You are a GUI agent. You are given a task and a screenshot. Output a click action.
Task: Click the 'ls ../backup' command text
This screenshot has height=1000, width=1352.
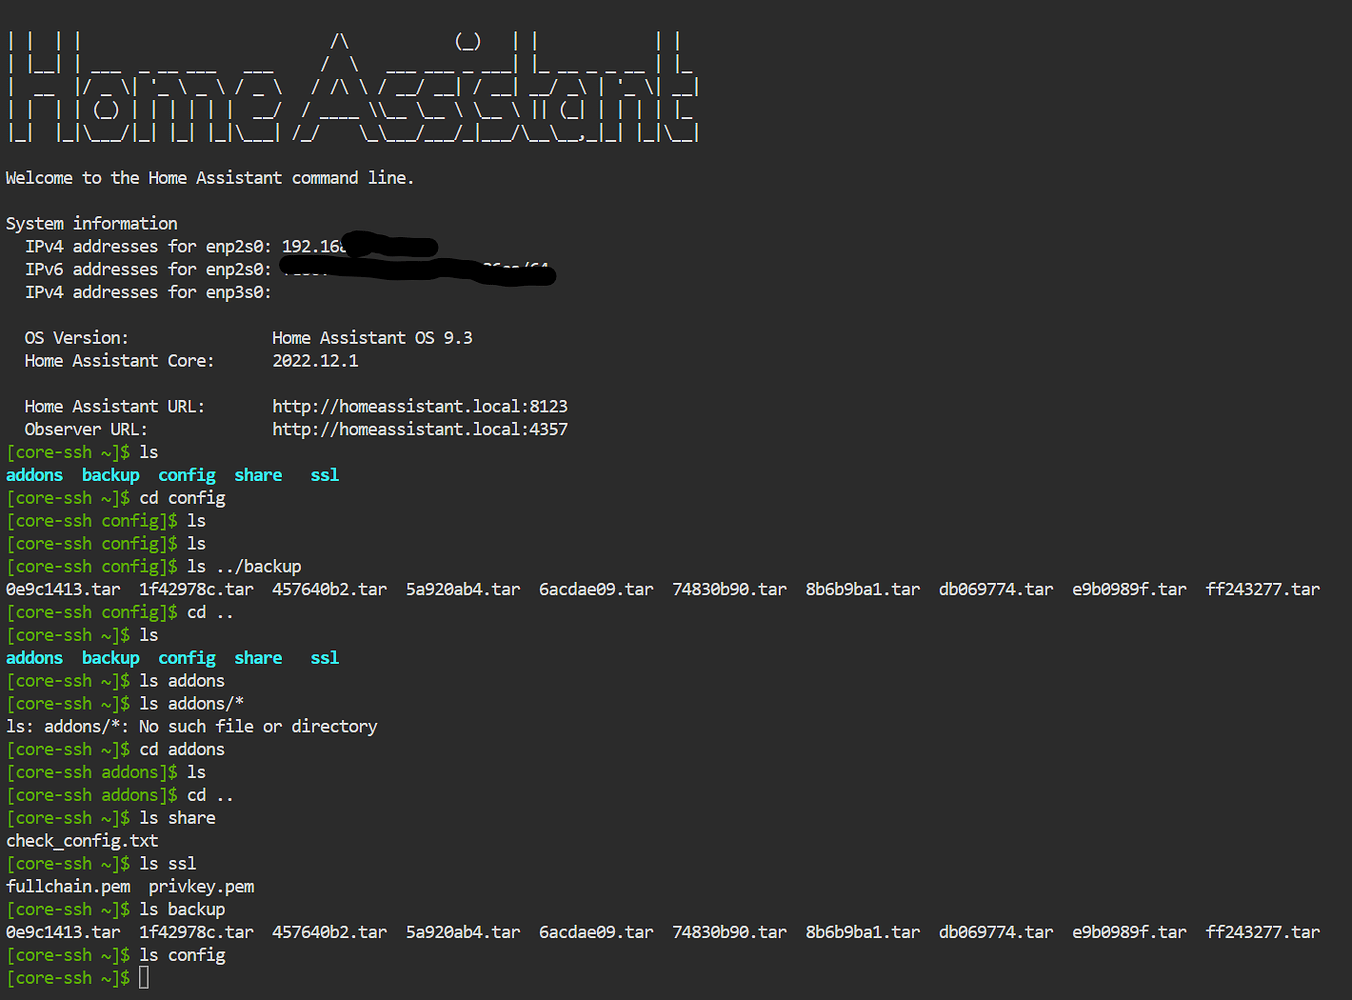coord(244,567)
